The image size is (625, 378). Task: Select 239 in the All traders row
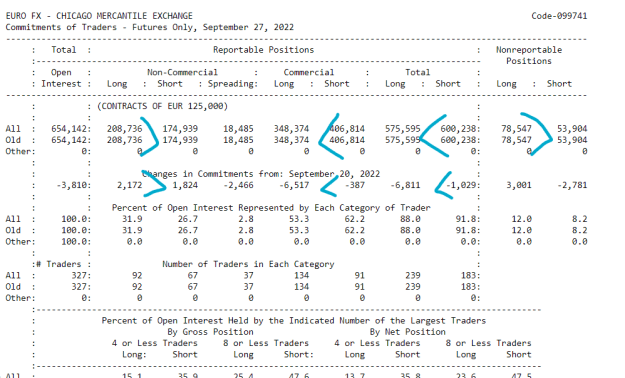click(413, 275)
